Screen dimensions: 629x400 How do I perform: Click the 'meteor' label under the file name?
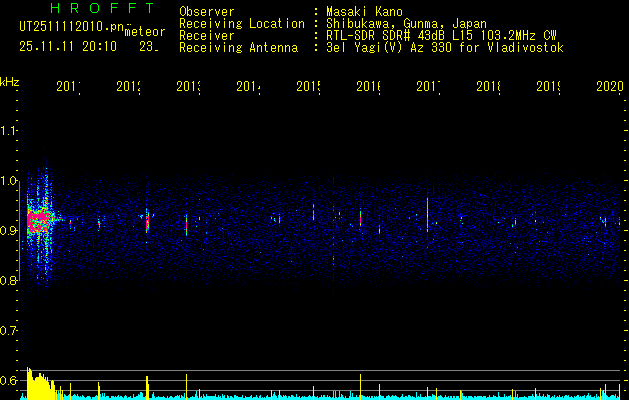[145, 32]
